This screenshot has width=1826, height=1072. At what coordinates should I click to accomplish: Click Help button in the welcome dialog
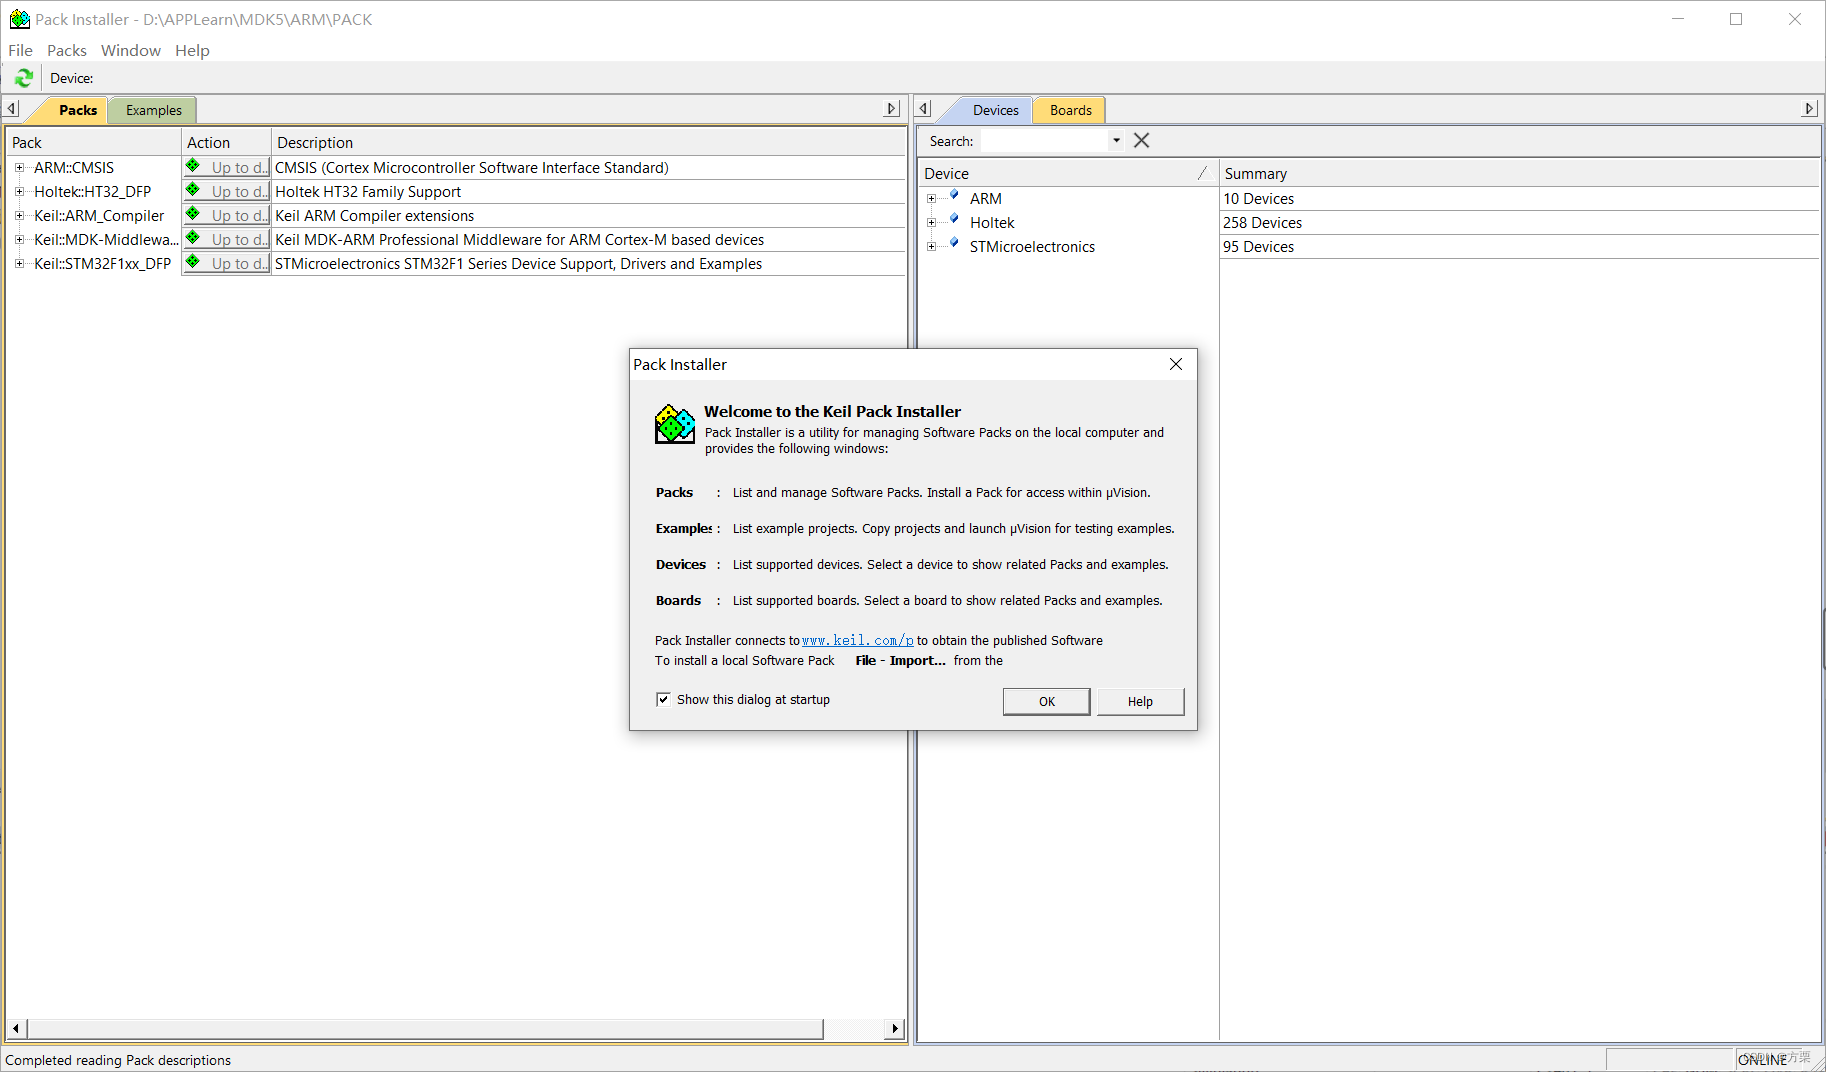coord(1140,701)
